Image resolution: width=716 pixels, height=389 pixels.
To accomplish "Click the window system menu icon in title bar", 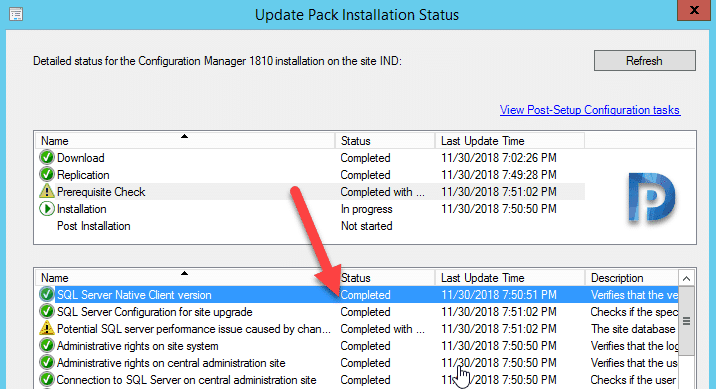I will click(16, 14).
